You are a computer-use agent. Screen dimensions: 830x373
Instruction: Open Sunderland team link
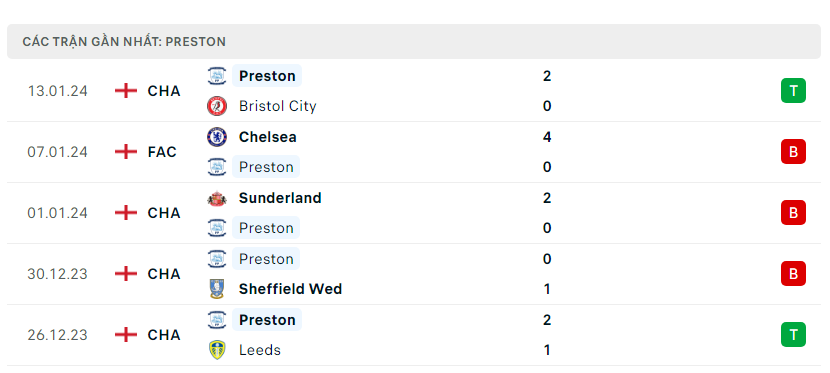(280, 198)
